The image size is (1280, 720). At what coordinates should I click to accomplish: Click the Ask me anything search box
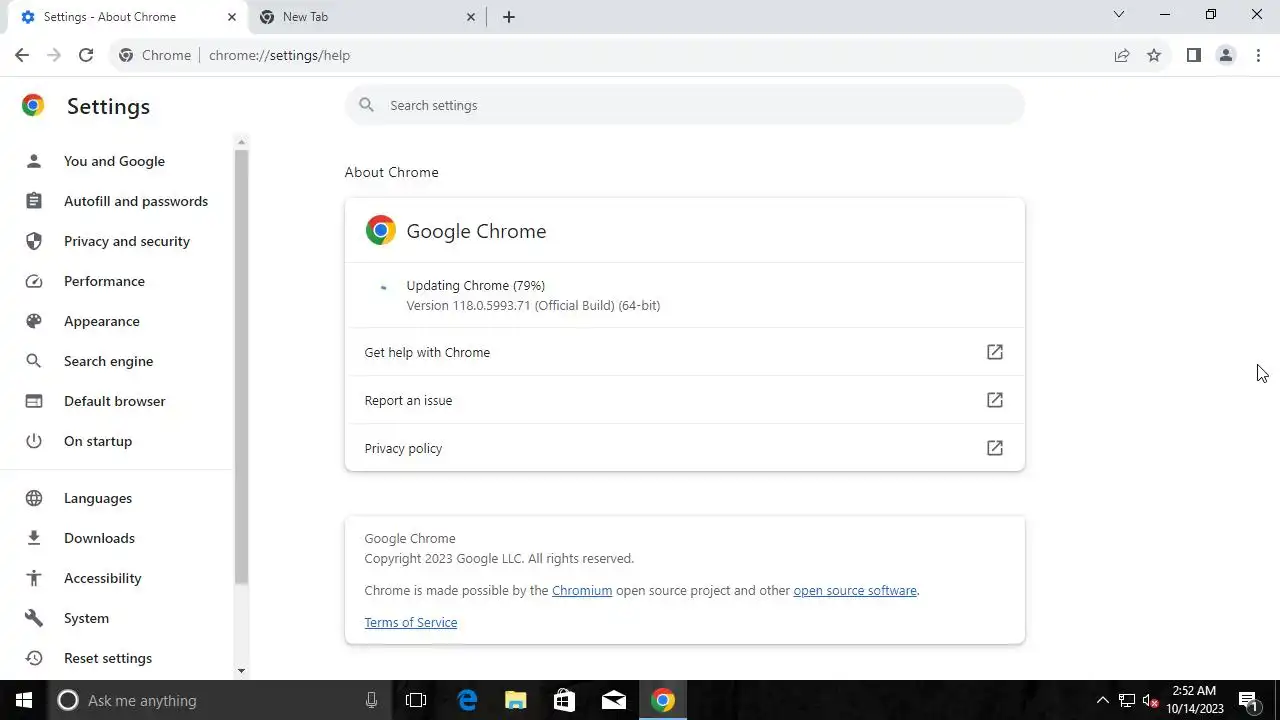pos(218,700)
